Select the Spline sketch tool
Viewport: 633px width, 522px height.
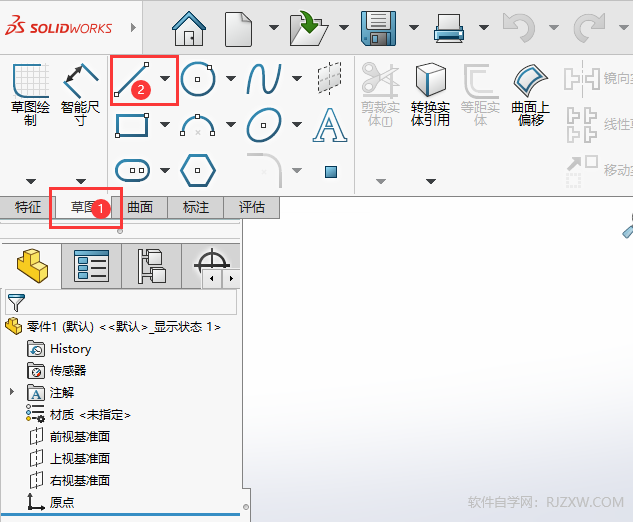264,79
